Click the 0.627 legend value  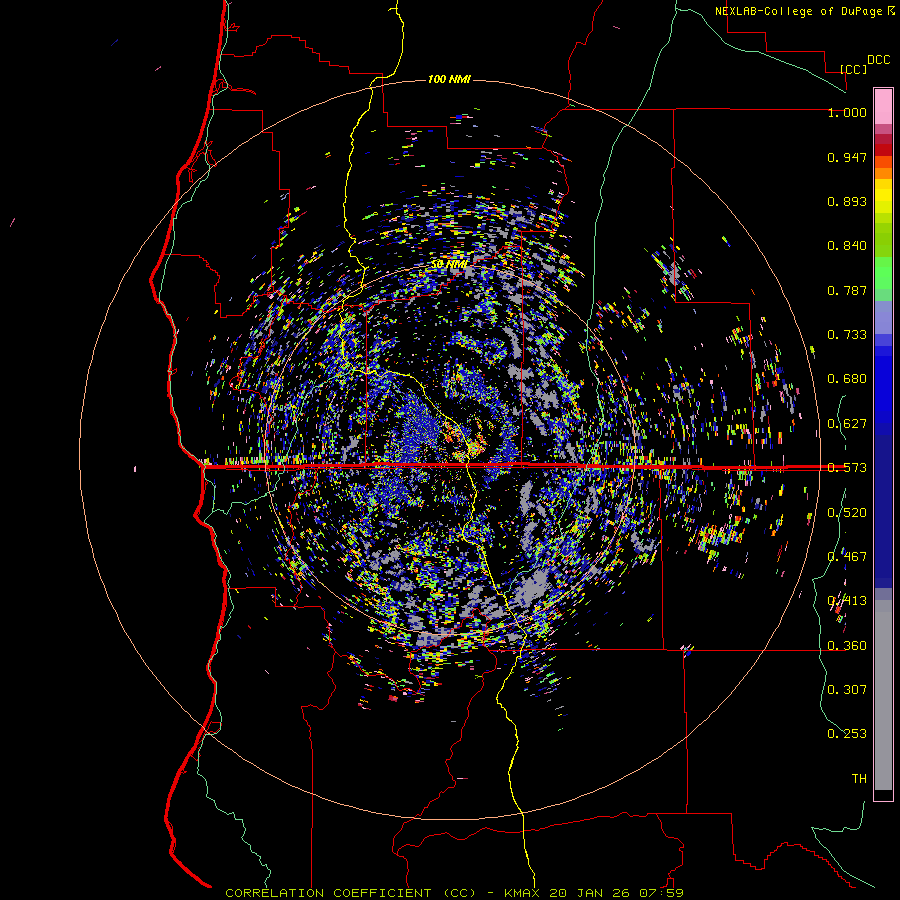(x=847, y=424)
